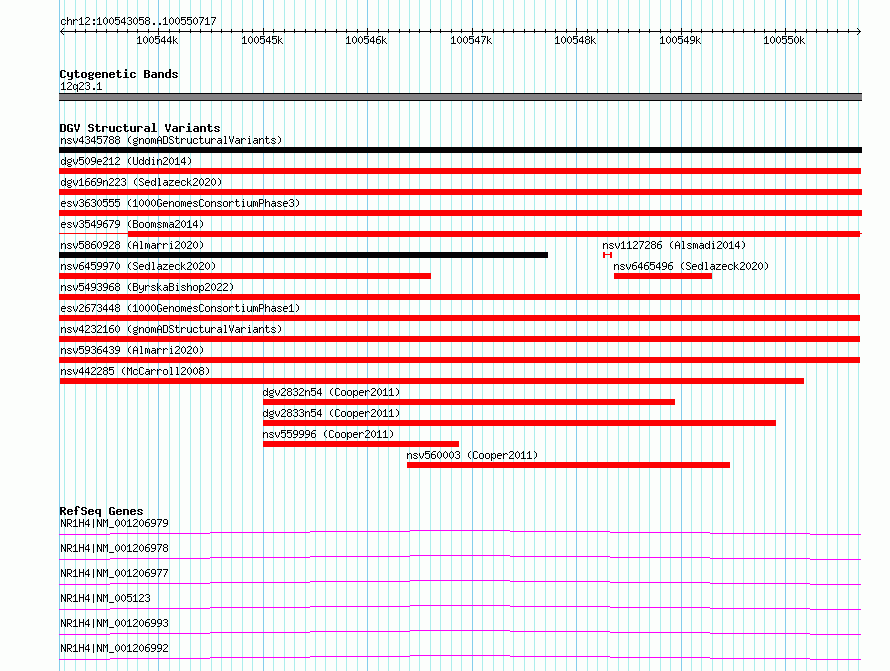
Task: Click the red bar under nsv5493968
Action: pos(460,297)
